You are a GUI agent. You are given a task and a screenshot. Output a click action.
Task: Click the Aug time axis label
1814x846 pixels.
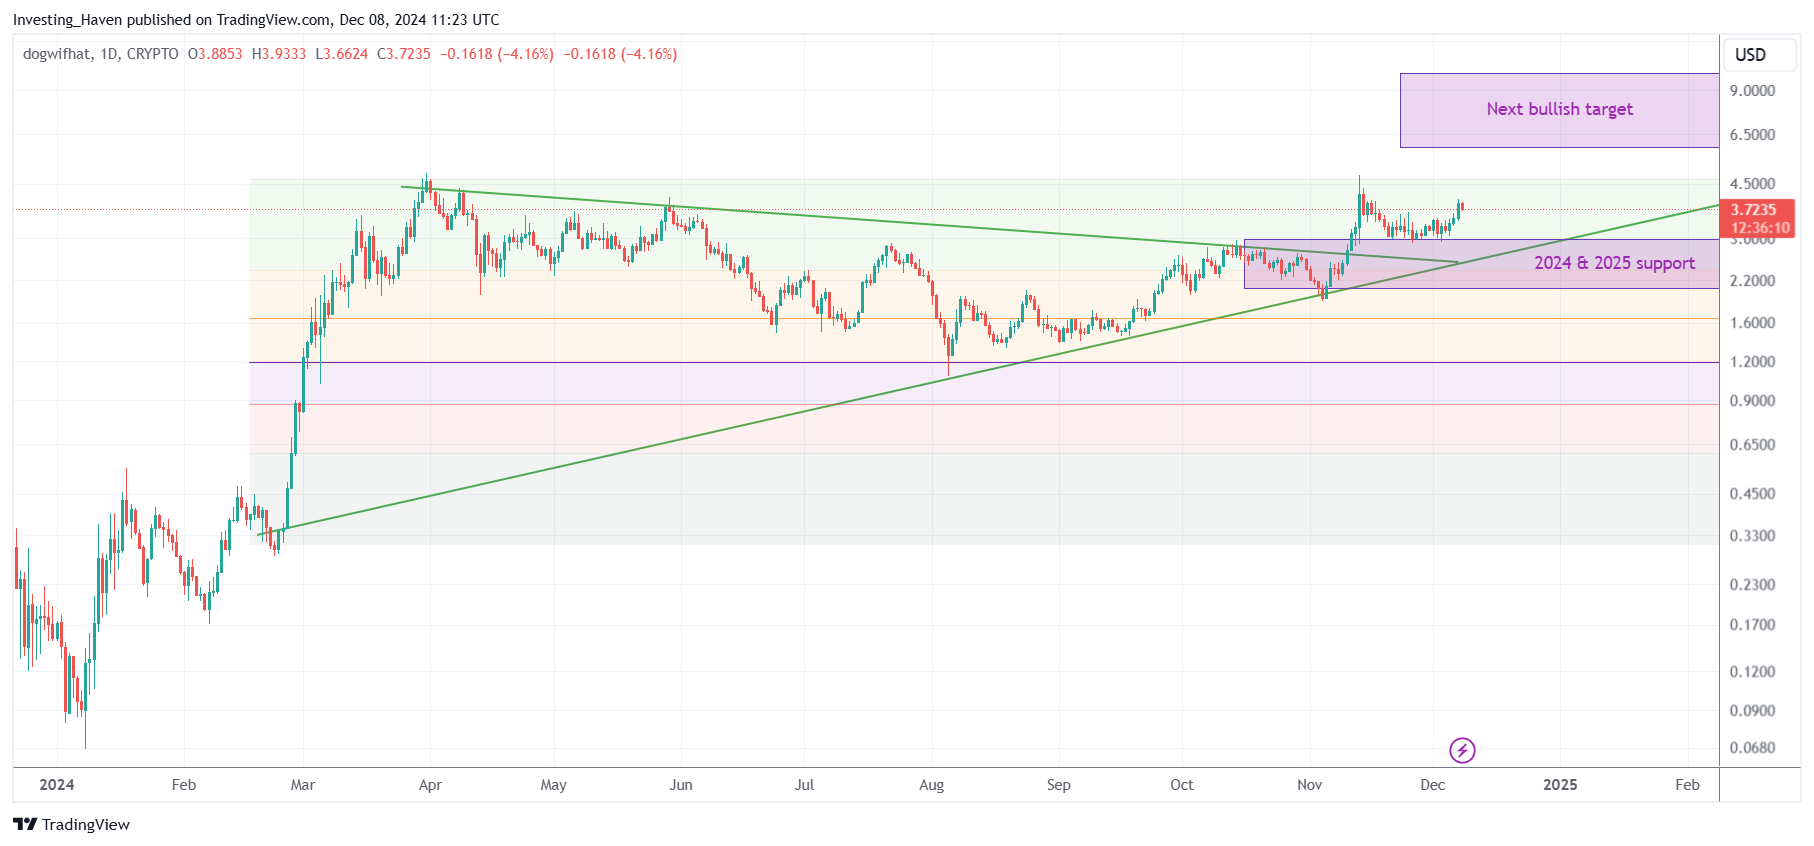[x=931, y=785]
